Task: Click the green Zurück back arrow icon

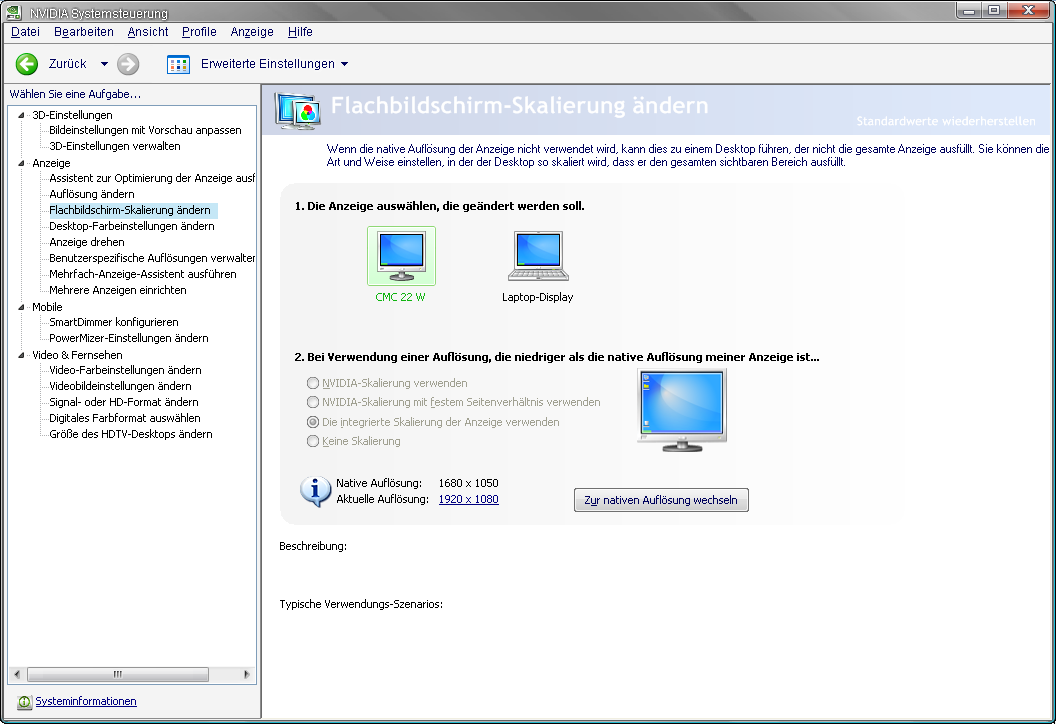Action: click(27, 64)
